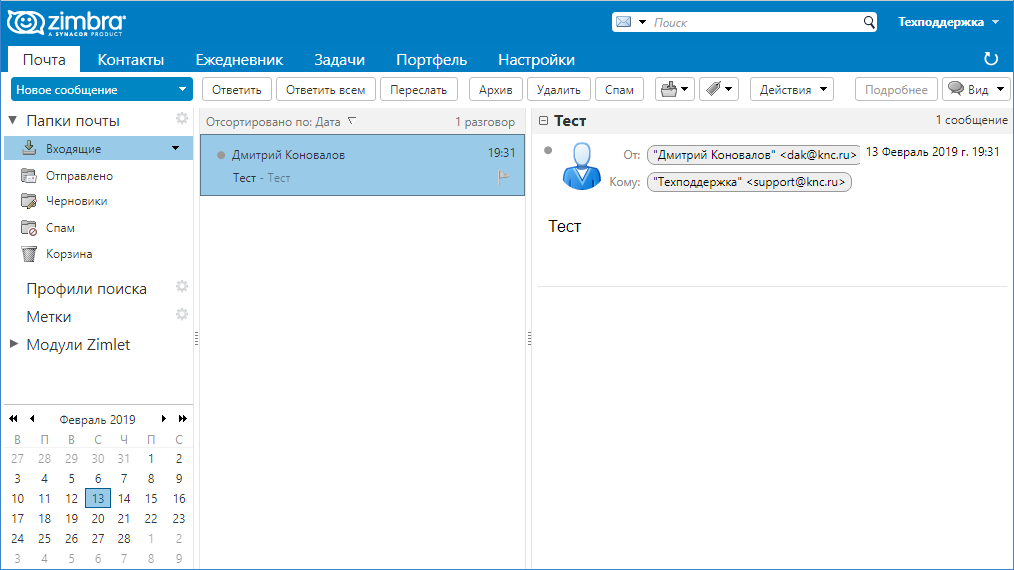
Task: Toggle the read dot in the message header
Action: point(548,151)
